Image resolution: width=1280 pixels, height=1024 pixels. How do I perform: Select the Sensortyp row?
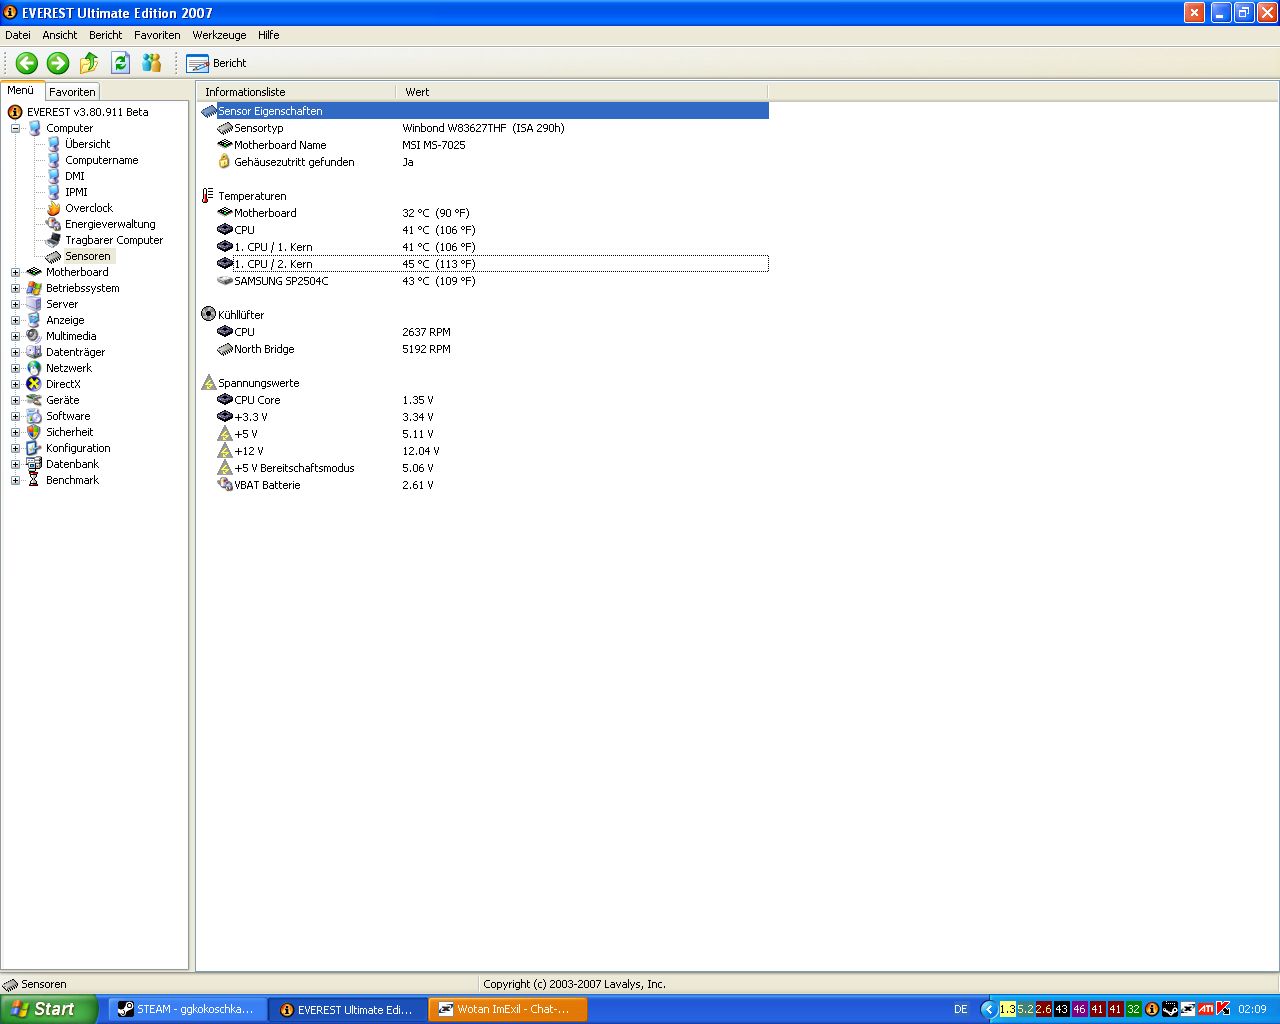point(484,128)
